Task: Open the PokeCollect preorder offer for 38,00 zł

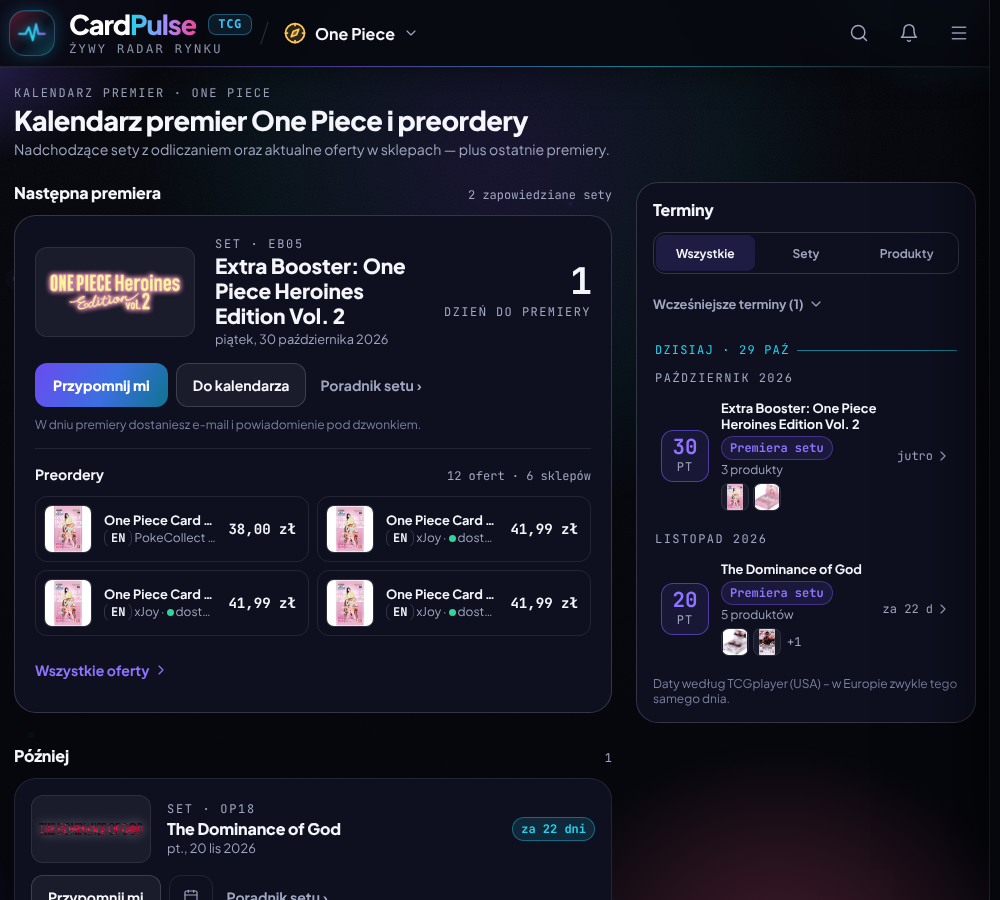Action: [x=172, y=529]
